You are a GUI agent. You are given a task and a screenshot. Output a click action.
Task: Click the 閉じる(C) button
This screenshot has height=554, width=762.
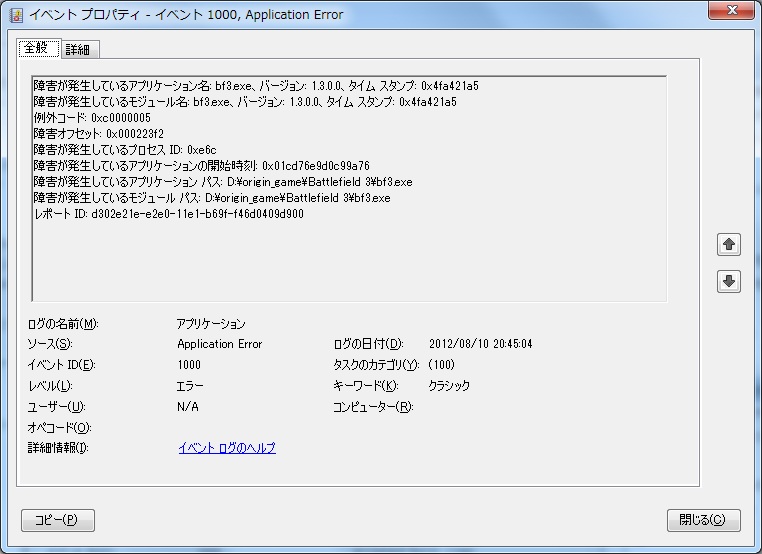click(703, 520)
